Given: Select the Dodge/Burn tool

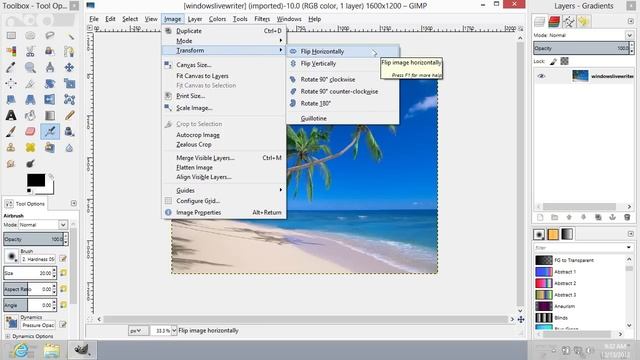Looking at the screenshot, I should (x=30, y=163).
